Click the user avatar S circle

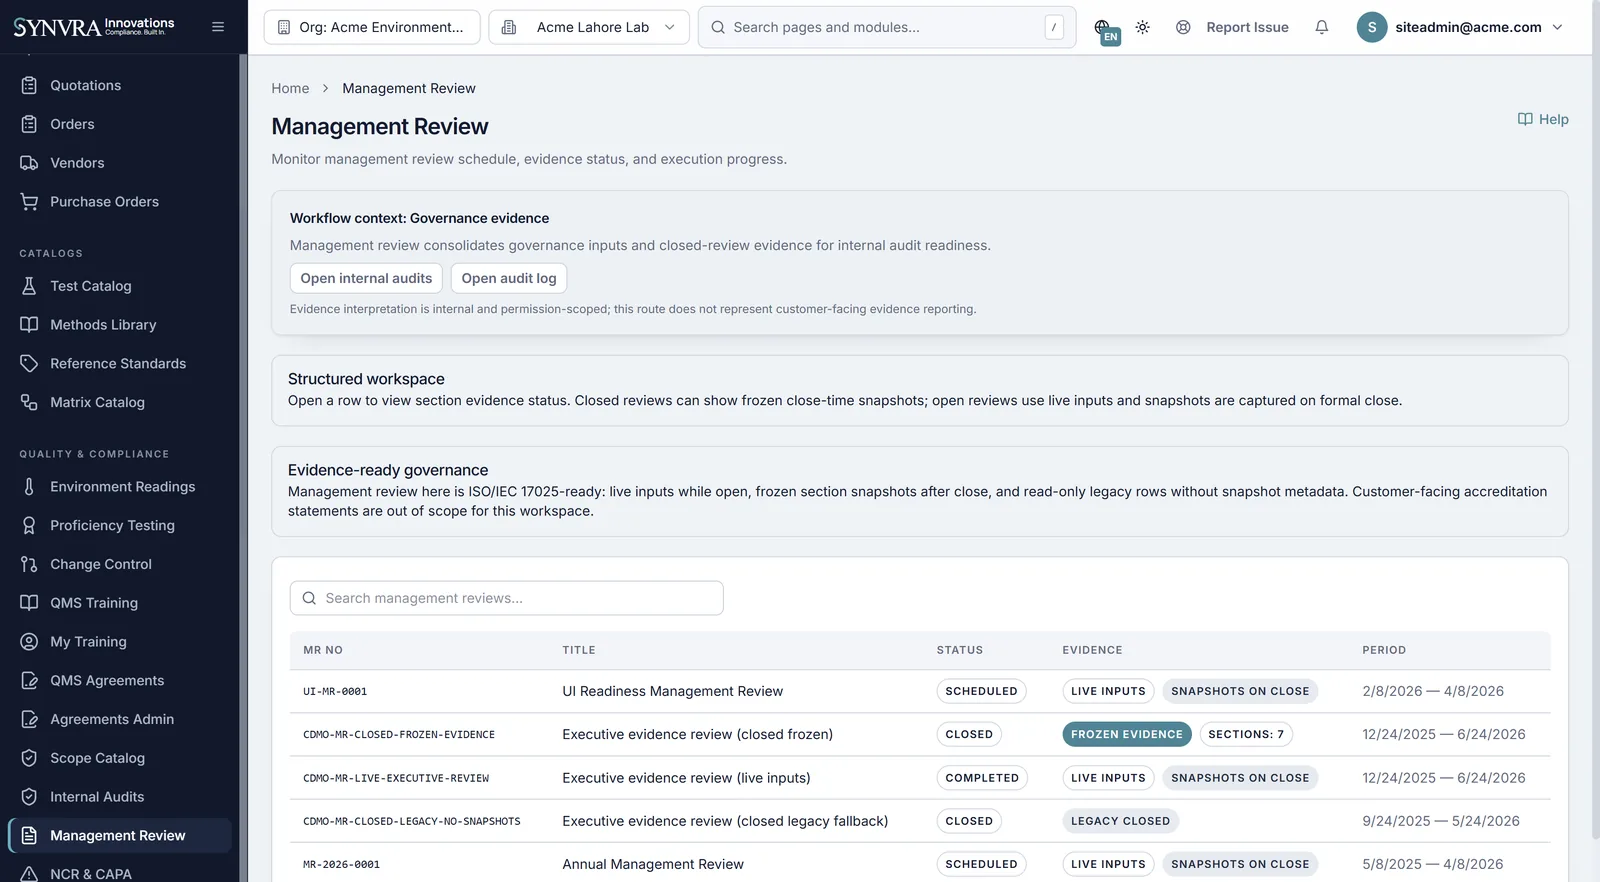(x=1372, y=27)
